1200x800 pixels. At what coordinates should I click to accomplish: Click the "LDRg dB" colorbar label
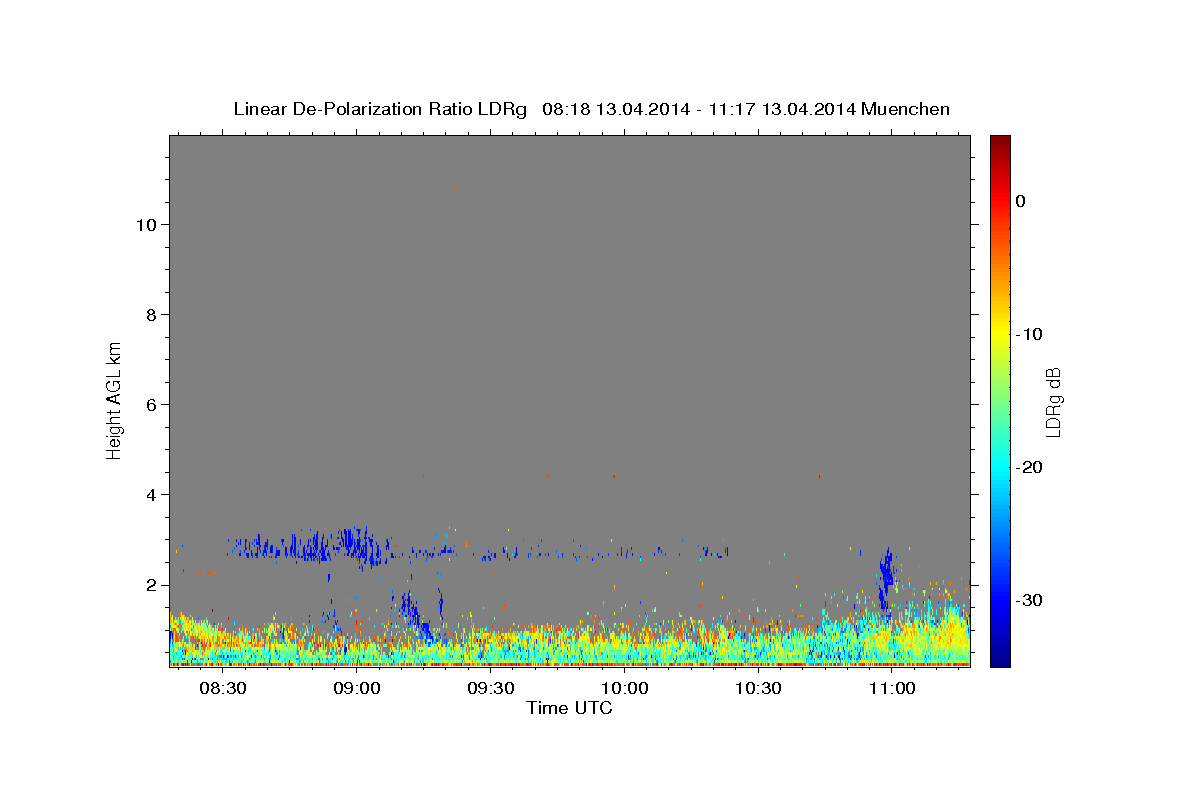coord(1052,401)
